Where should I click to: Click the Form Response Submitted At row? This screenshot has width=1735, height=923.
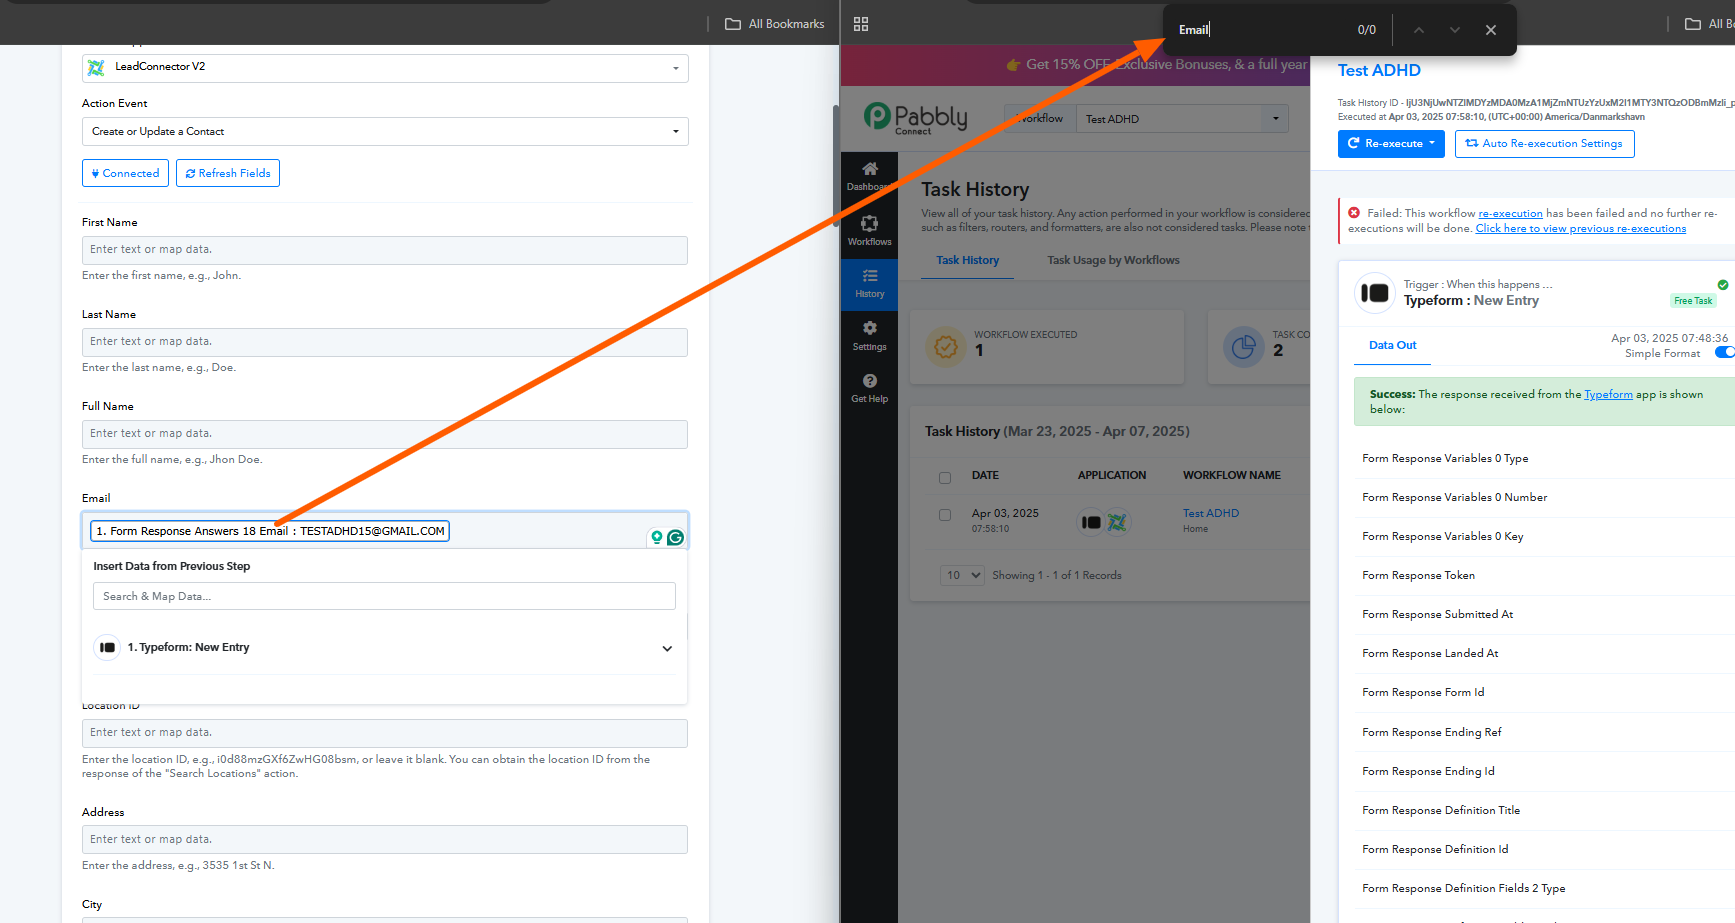point(1547,615)
